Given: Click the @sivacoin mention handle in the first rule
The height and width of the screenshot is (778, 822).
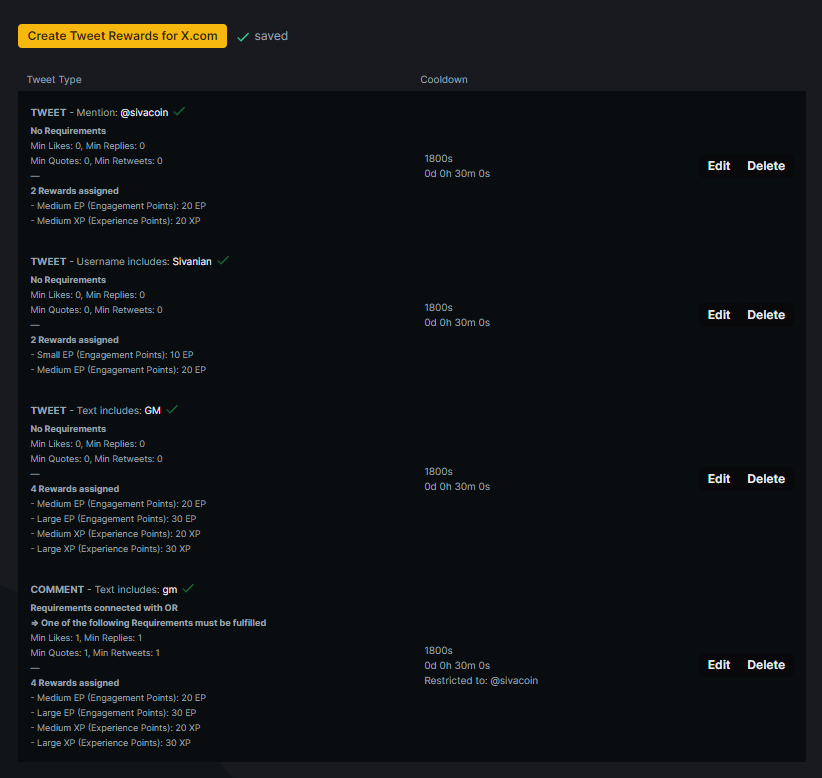Looking at the screenshot, I should click(x=144, y=113).
